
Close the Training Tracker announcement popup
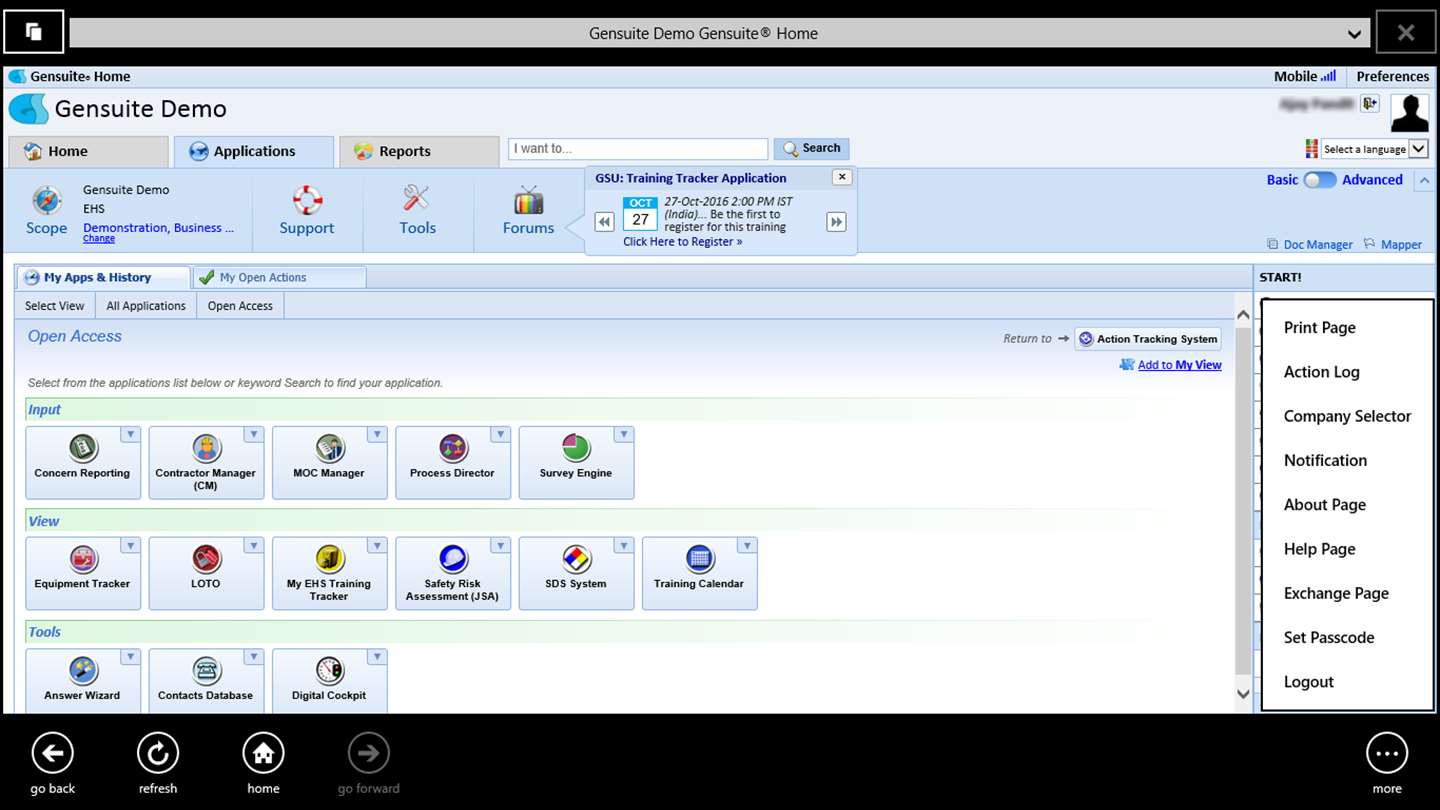(x=842, y=177)
